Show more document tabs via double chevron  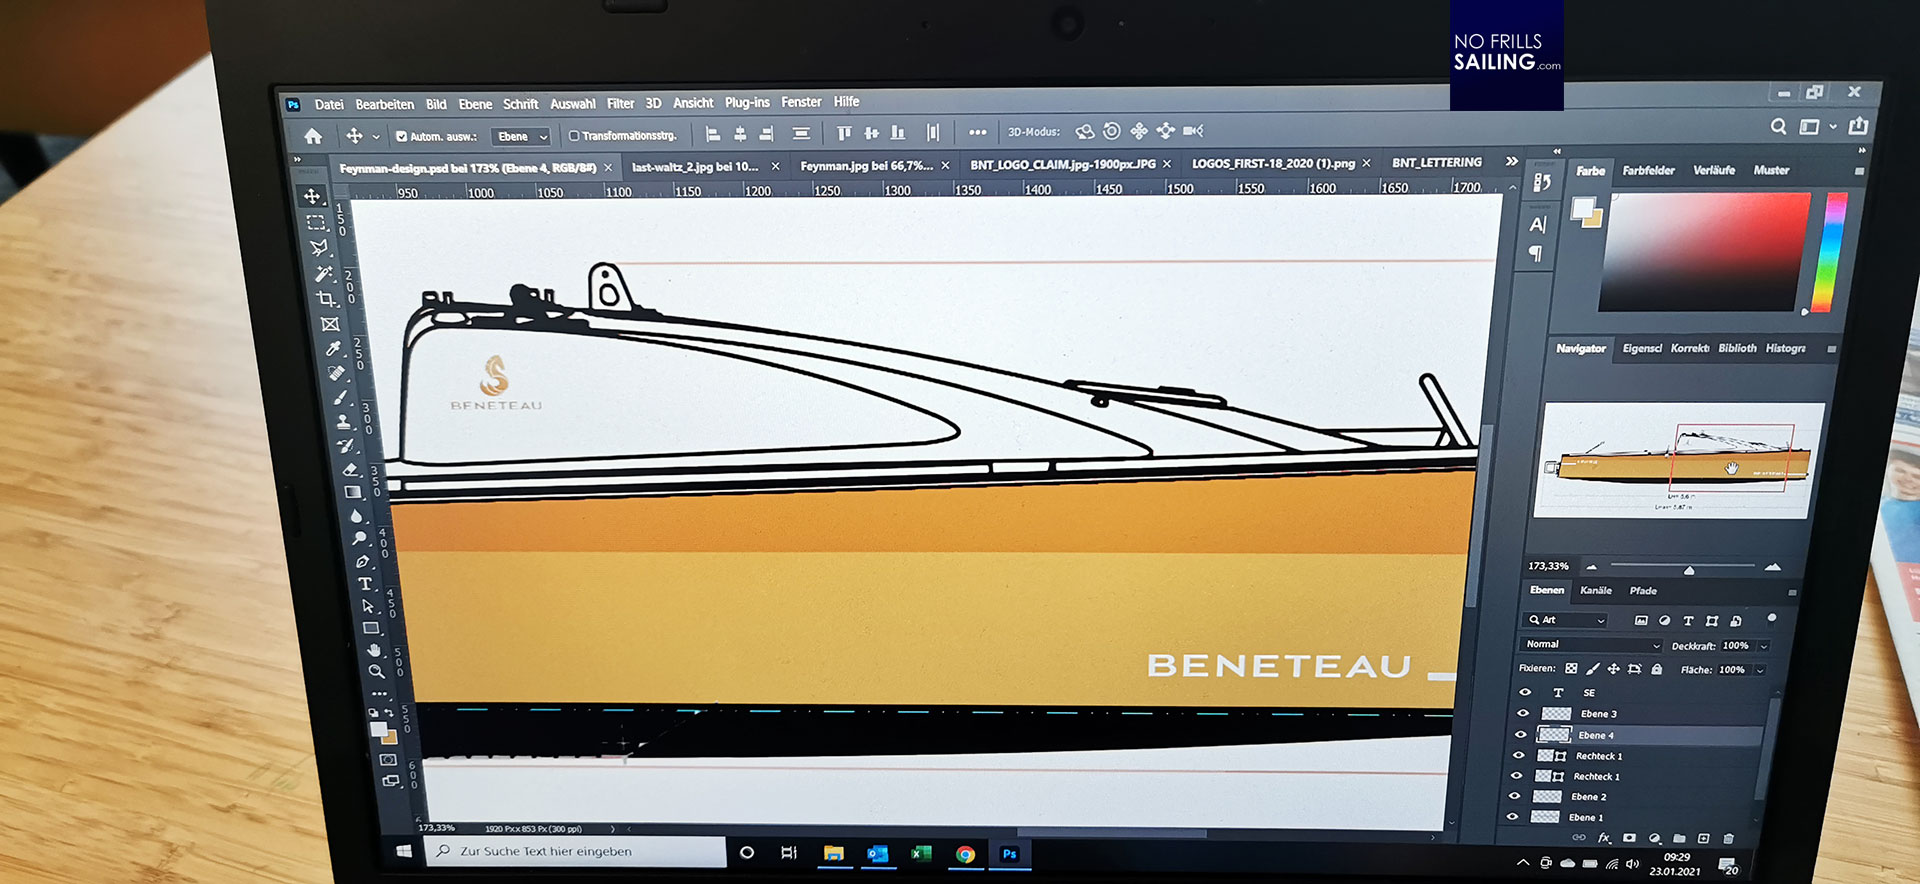pyautogui.click(x=1511, y=161)
